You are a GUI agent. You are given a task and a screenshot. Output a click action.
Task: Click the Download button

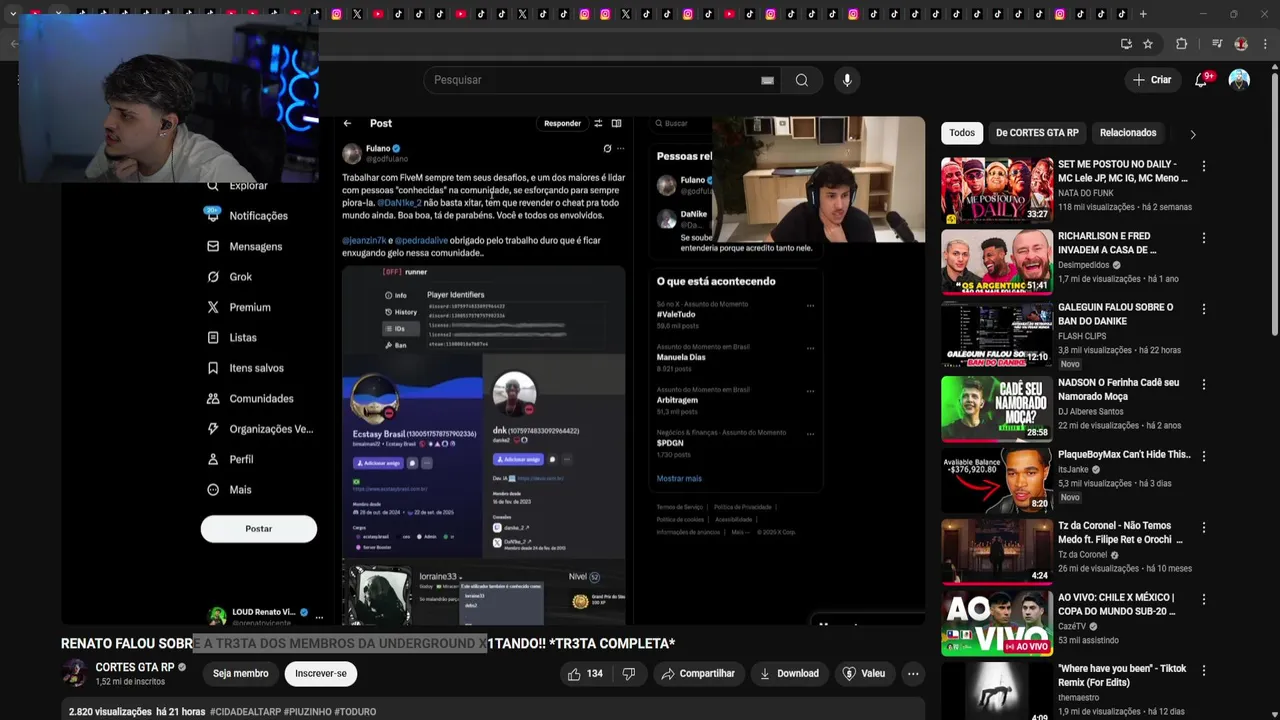789,674
